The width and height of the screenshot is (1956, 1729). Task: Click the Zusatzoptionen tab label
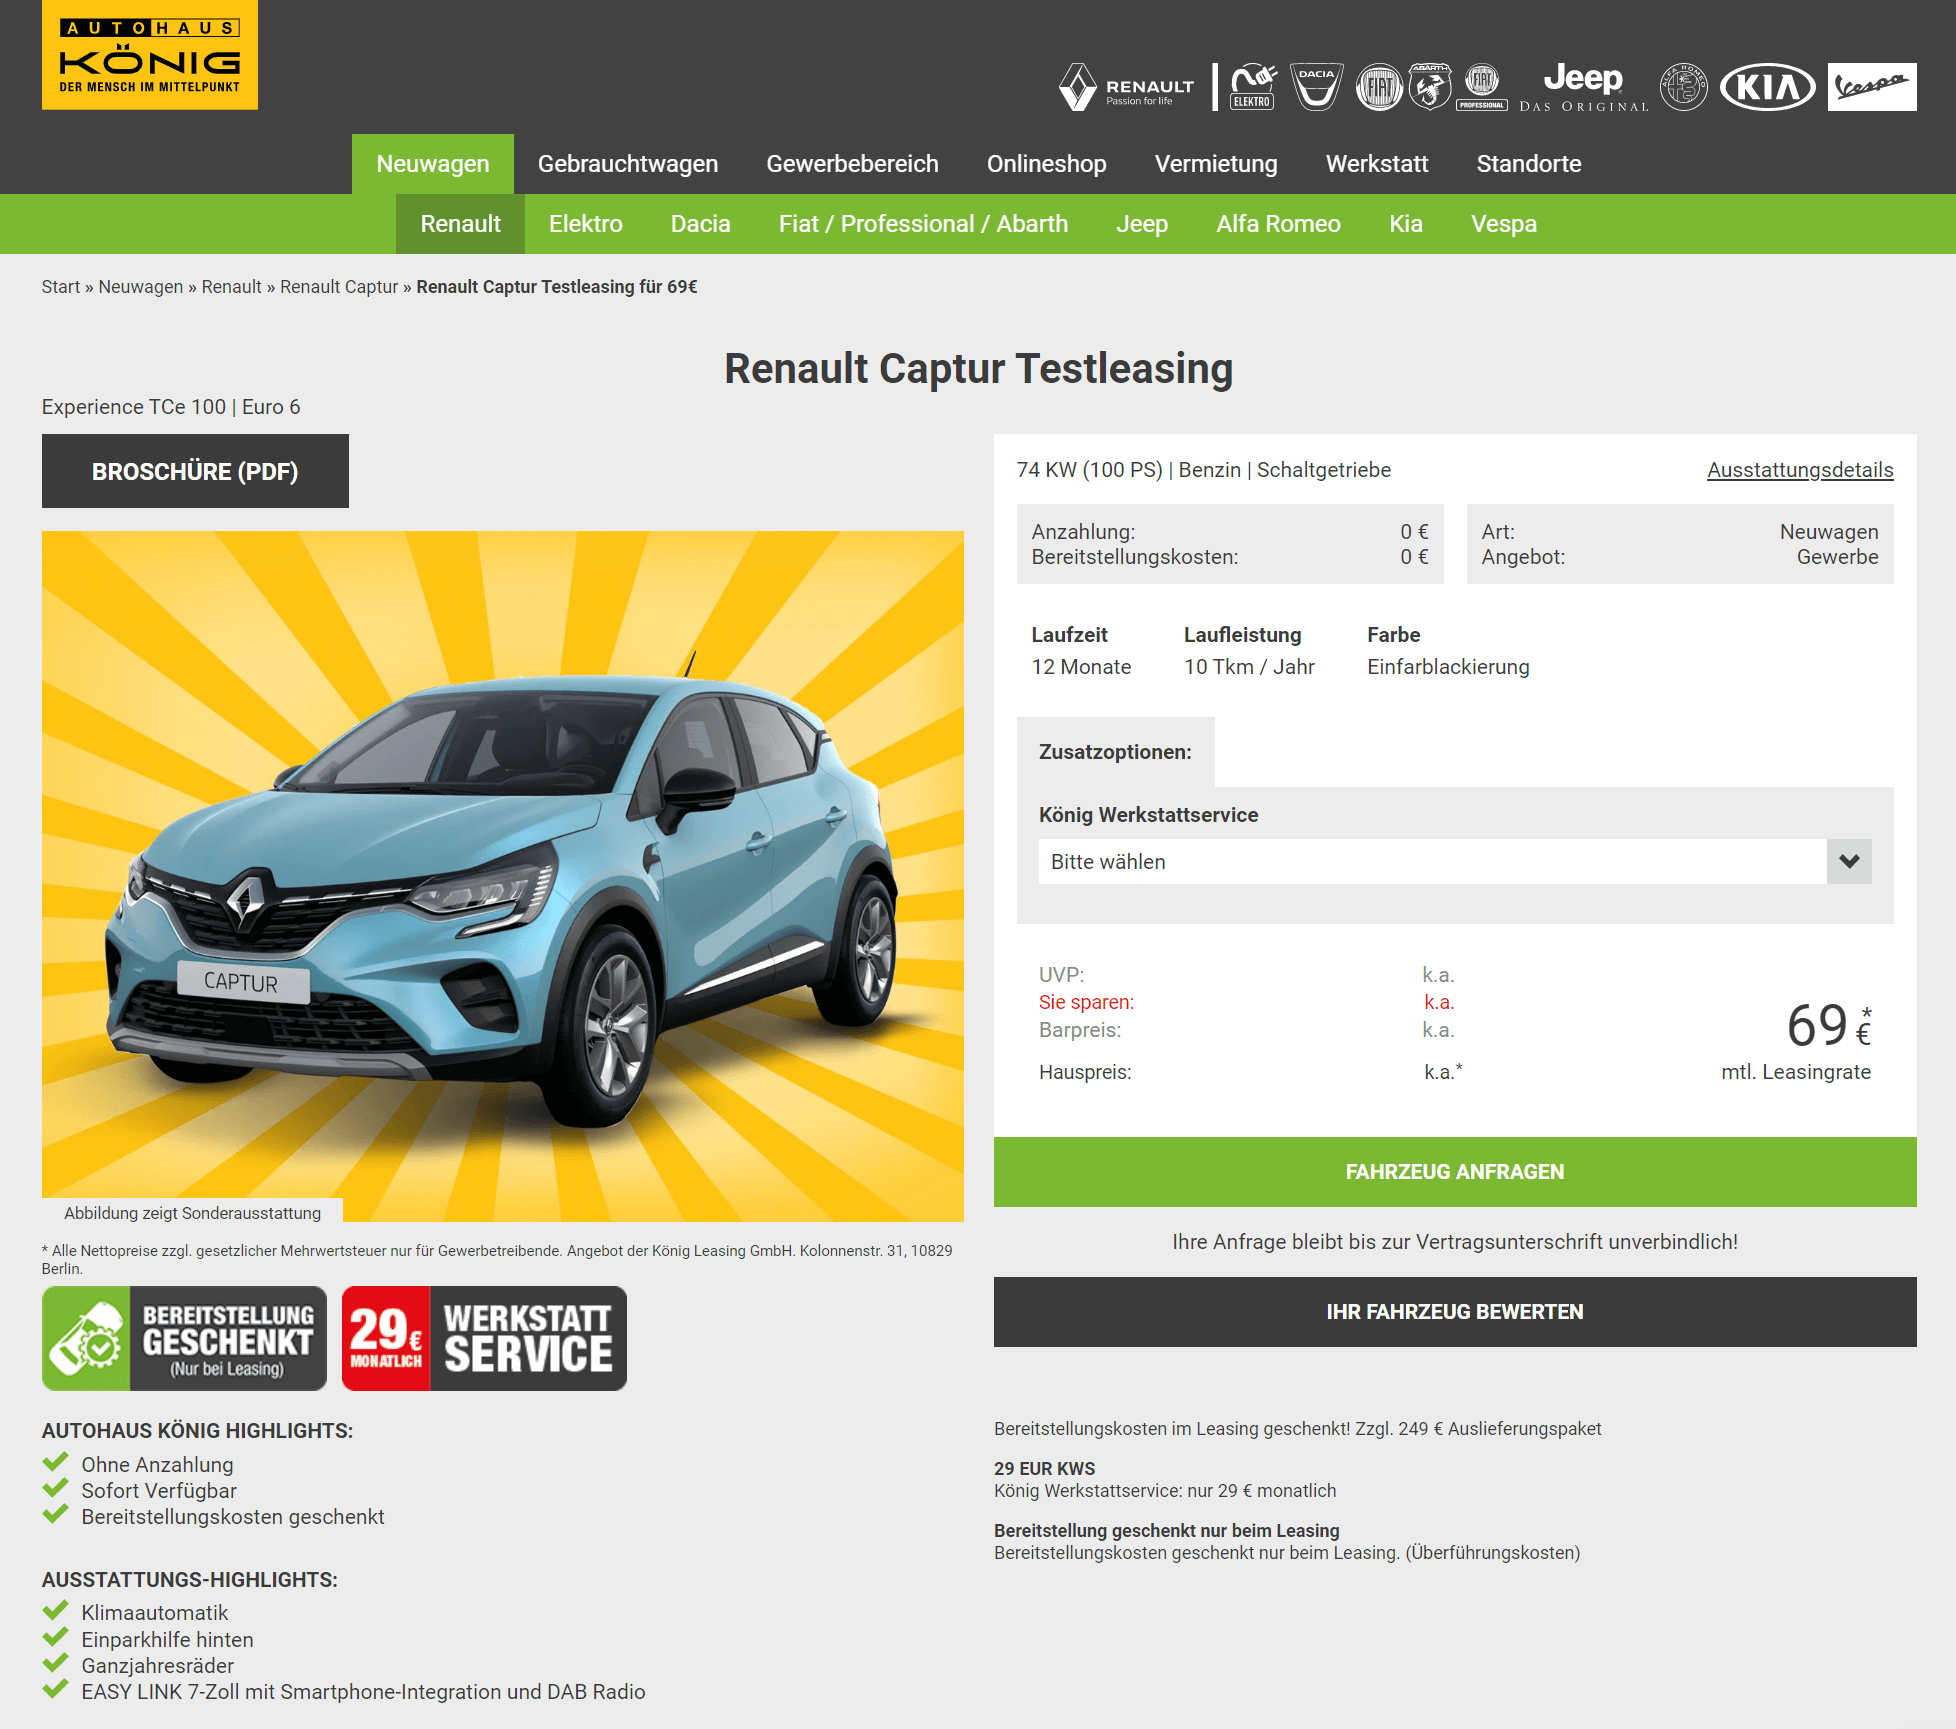(x=1115, y=752)
